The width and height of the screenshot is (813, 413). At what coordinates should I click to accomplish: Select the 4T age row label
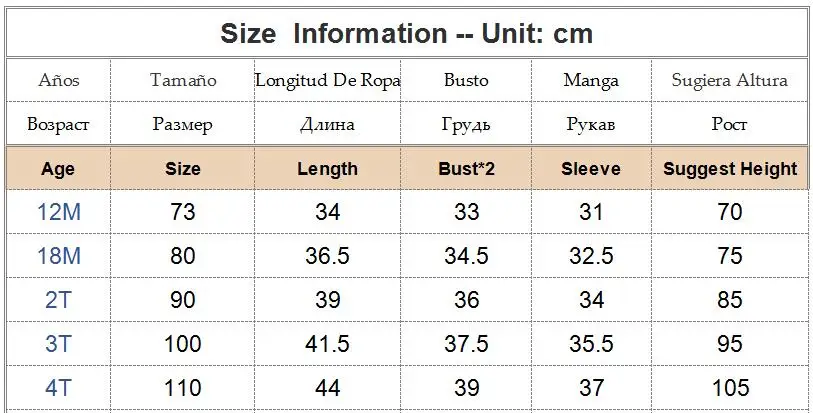(58, 388)
